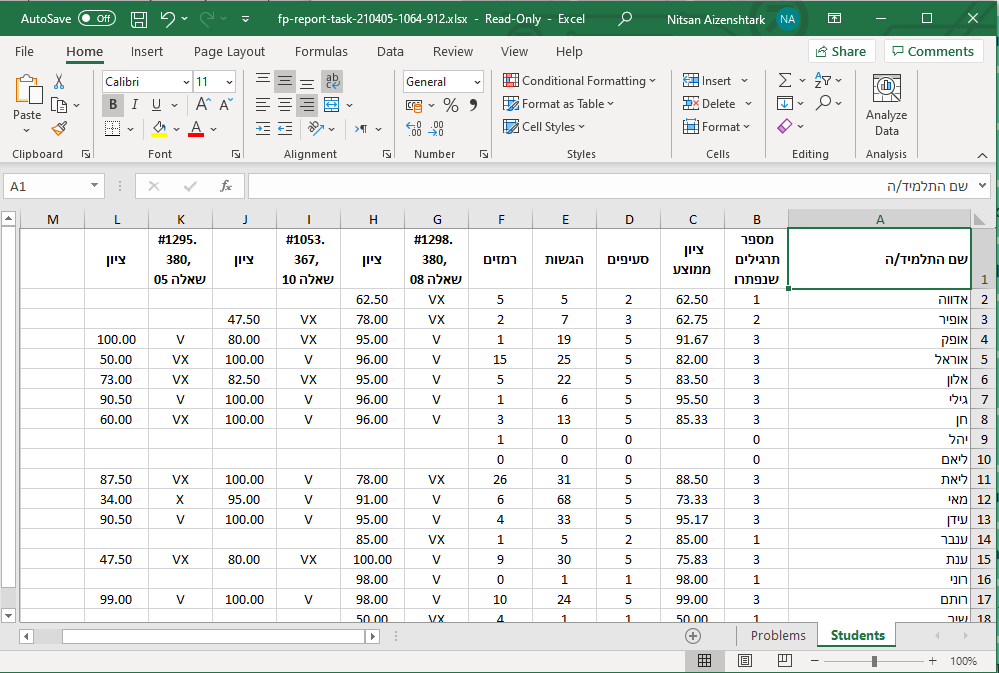Click the Percent Style button

(x=451, y=105)
